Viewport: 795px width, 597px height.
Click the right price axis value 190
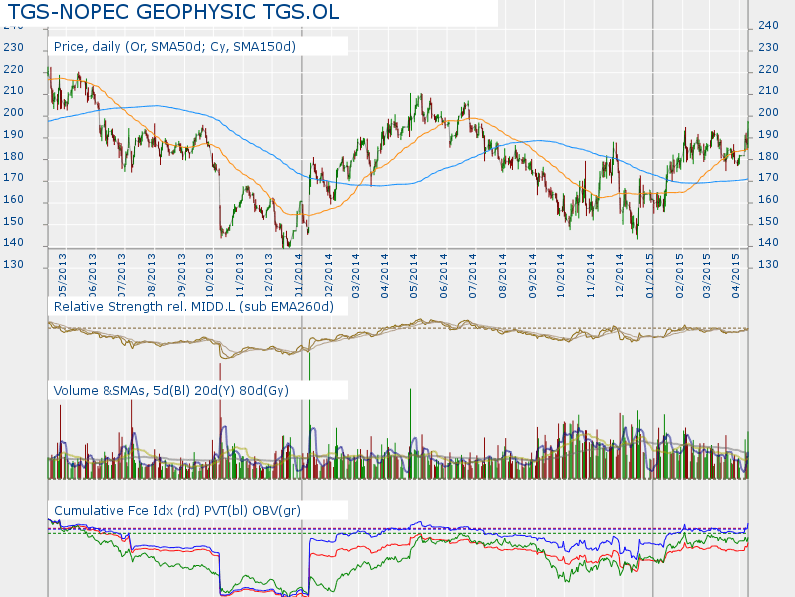(x=768, y=134)
